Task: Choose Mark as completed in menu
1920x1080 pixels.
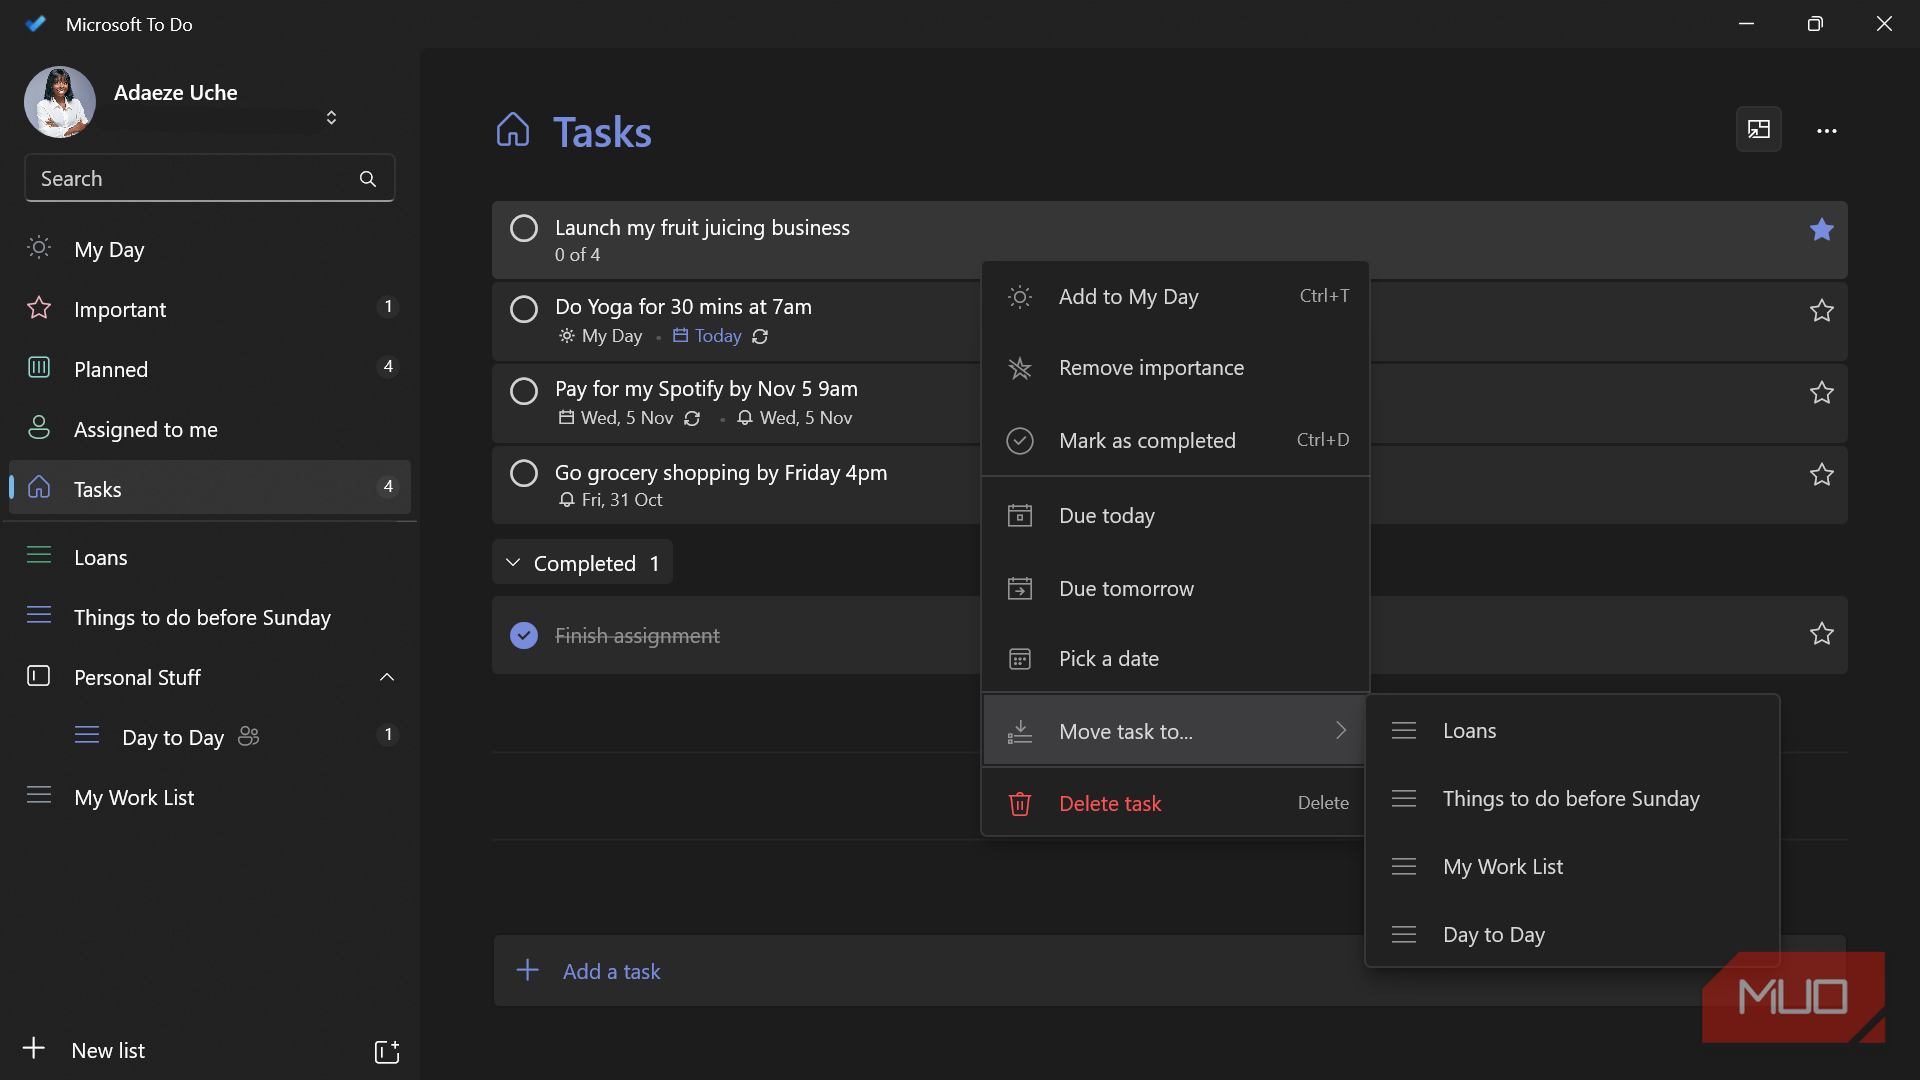Action: [x=1174, y=441]
